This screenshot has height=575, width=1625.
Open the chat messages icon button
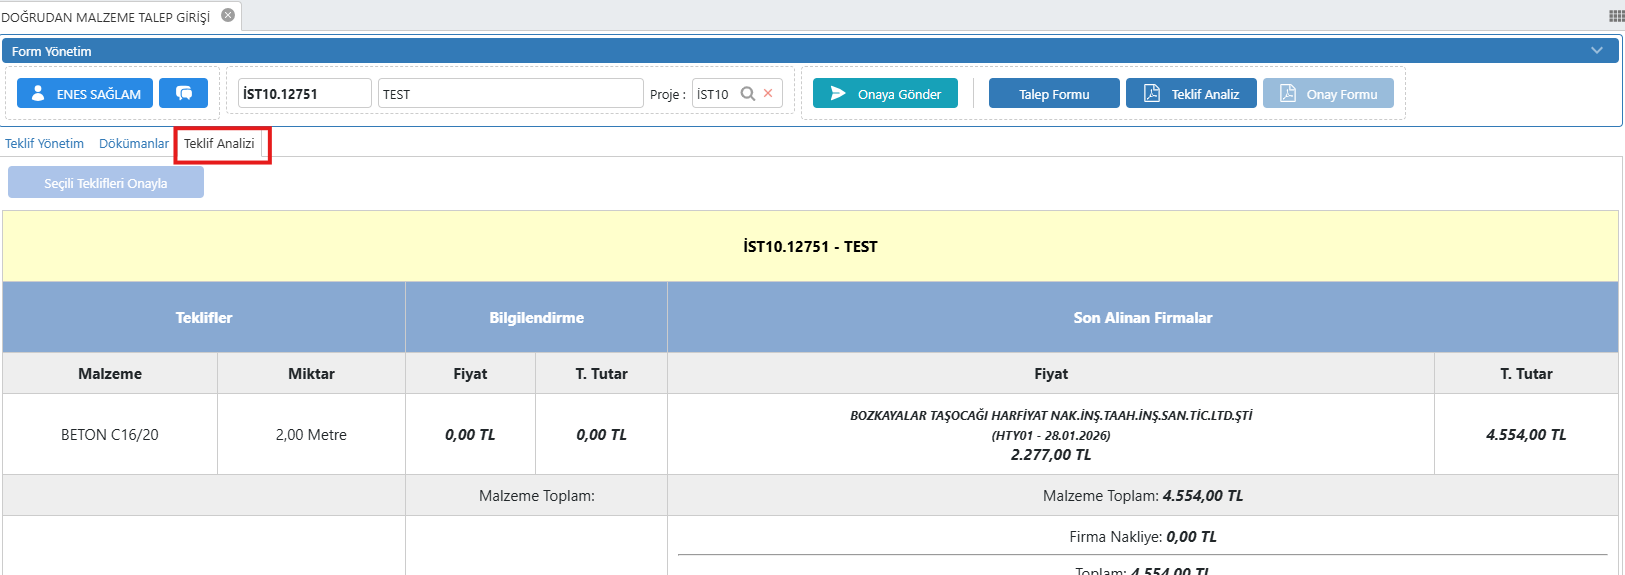(183, 93)
